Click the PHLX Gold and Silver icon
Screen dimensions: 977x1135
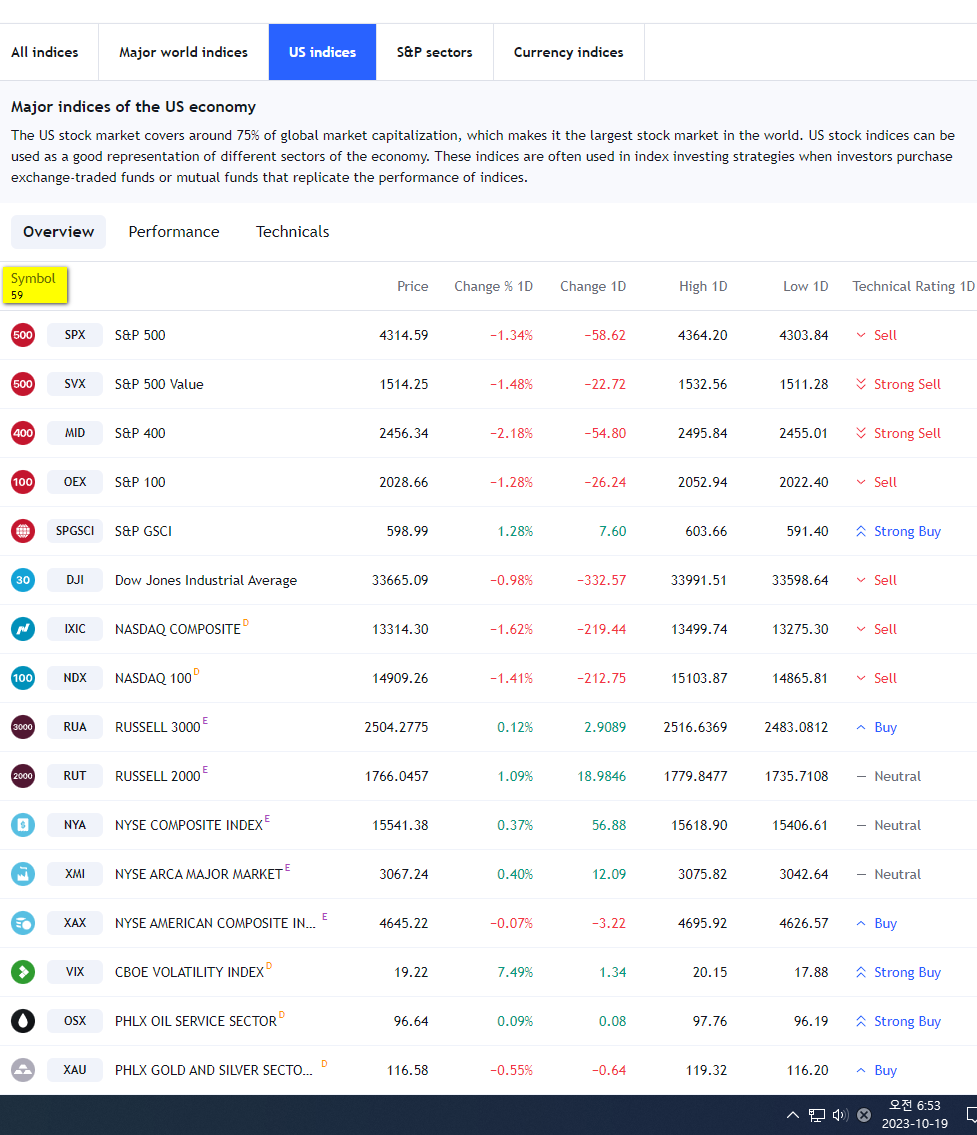point(23,1070)
